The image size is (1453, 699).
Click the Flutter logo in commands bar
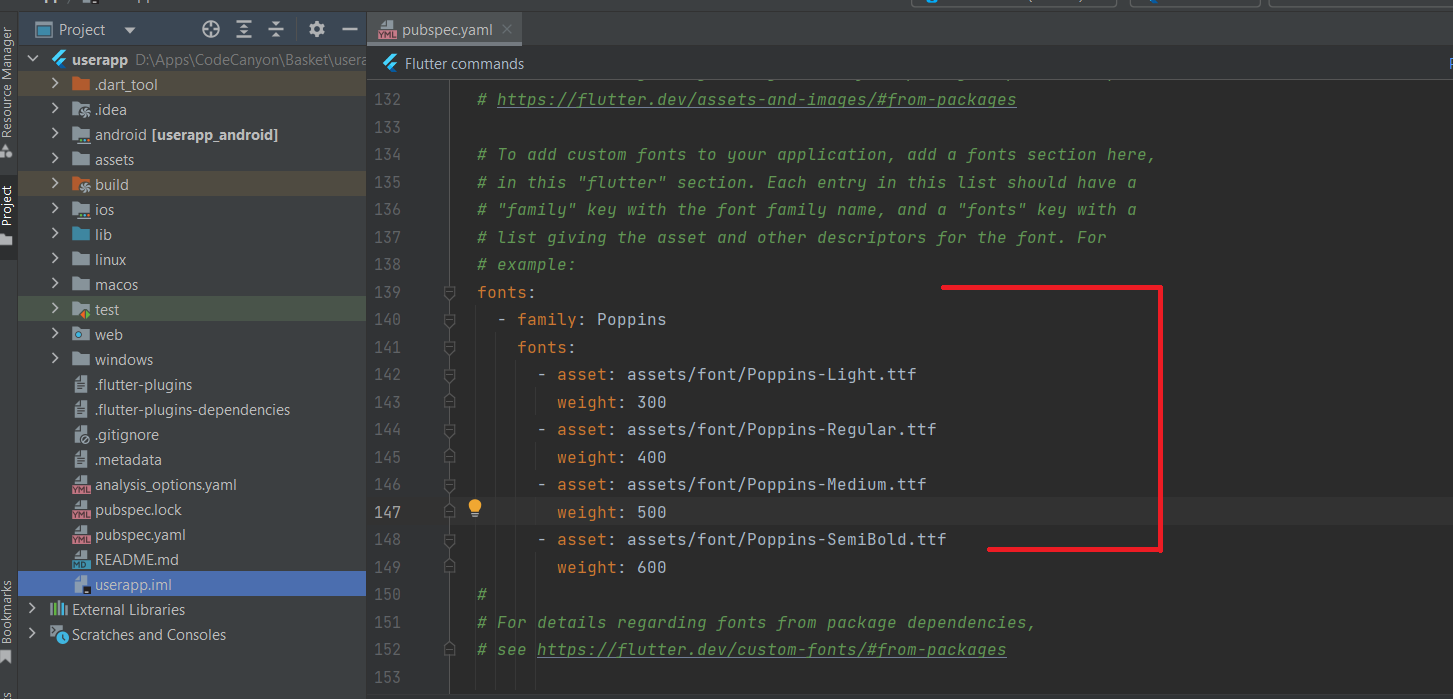point(389,63)
